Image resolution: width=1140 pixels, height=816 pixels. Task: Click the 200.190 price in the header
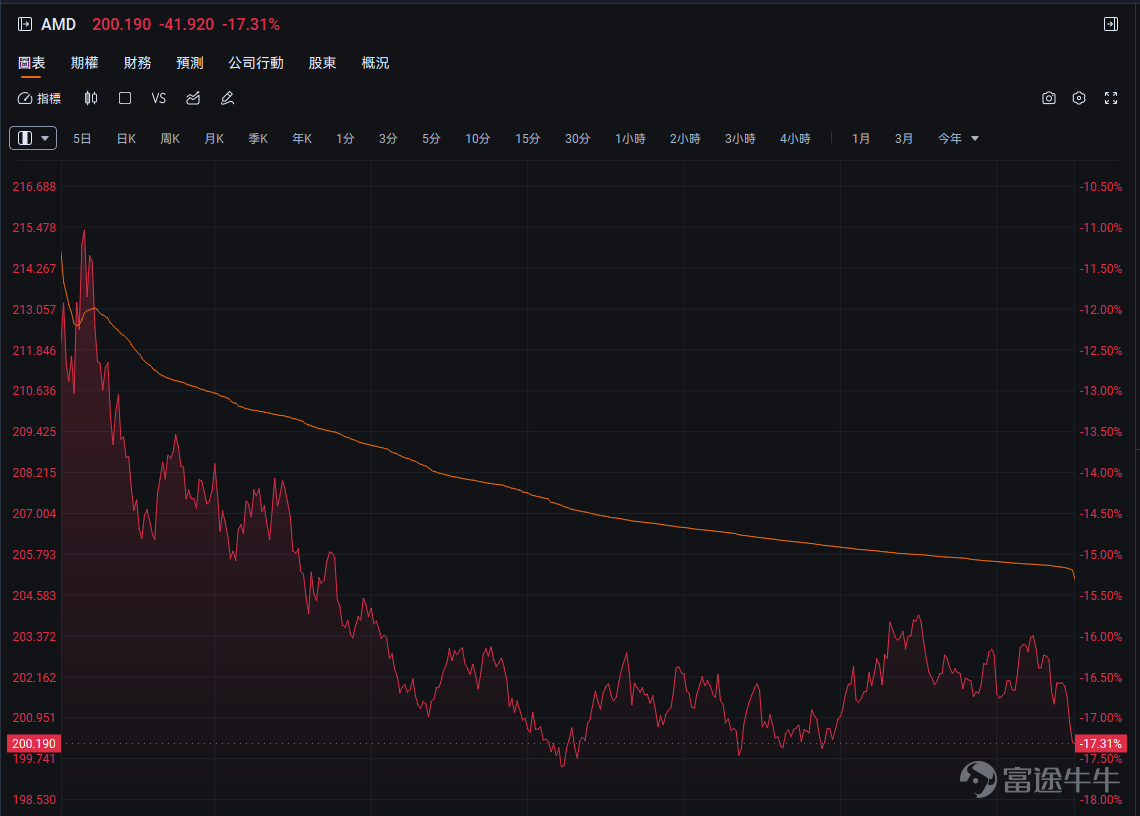coord(121,24)
